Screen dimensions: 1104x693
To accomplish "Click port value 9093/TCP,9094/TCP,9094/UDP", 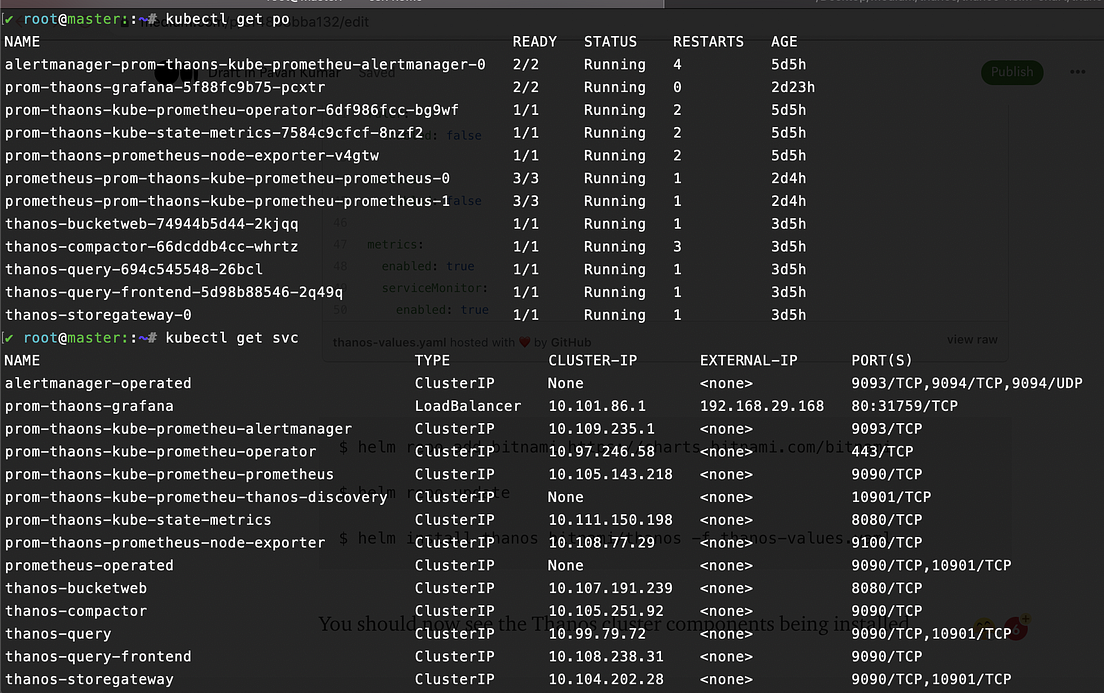I will (x=967, y=383).
